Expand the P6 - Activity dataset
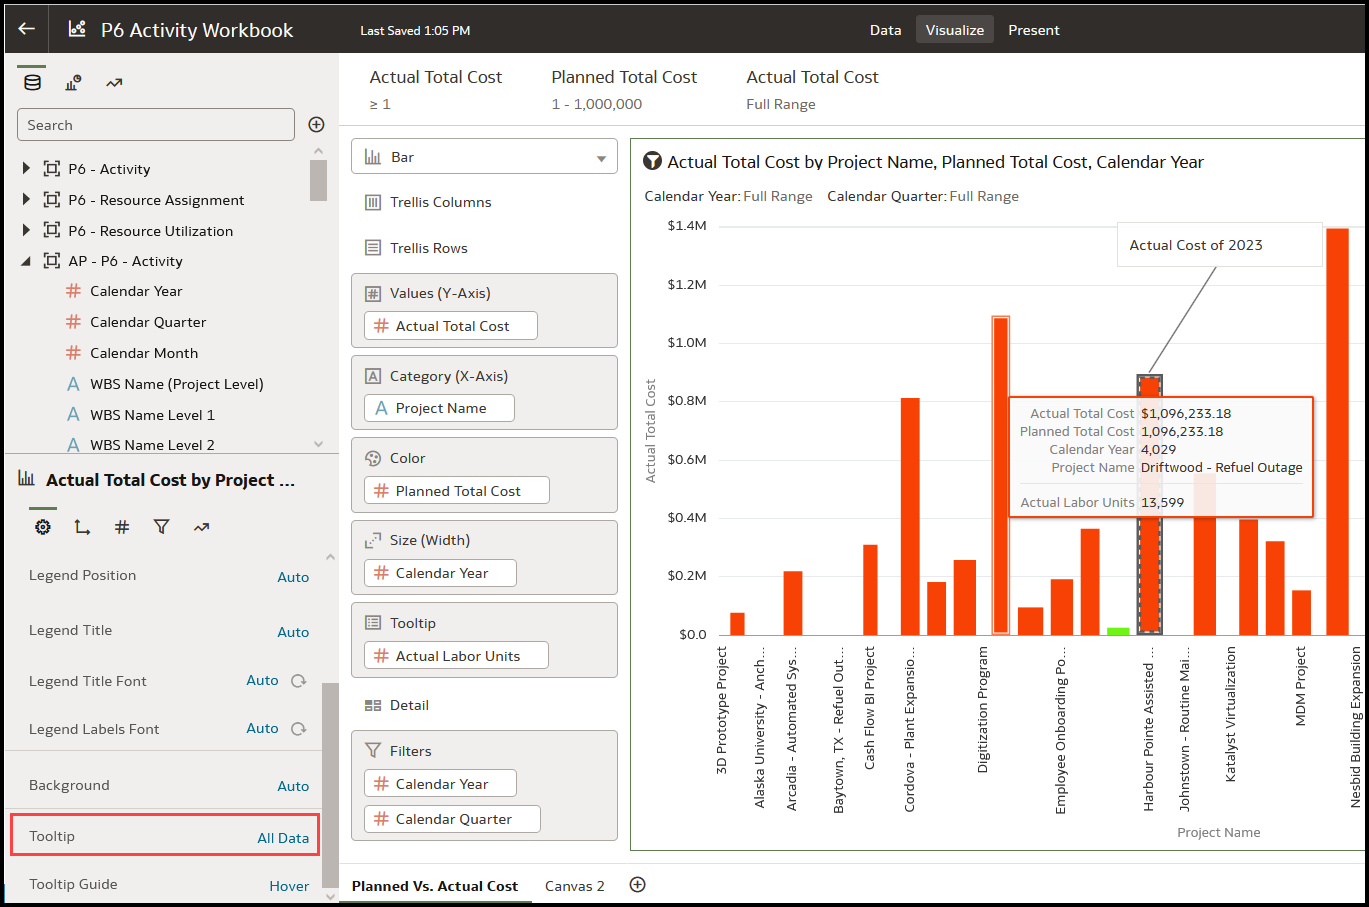This screenshot has height=907, width=1369. pos(26,169)
